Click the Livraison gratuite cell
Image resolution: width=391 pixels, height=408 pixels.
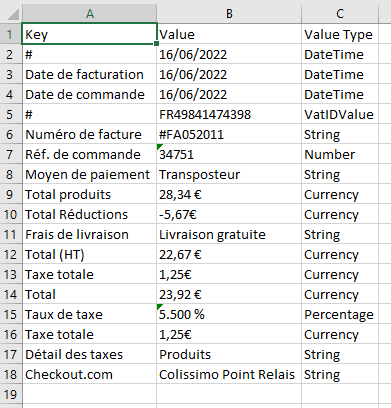(229, 234)
